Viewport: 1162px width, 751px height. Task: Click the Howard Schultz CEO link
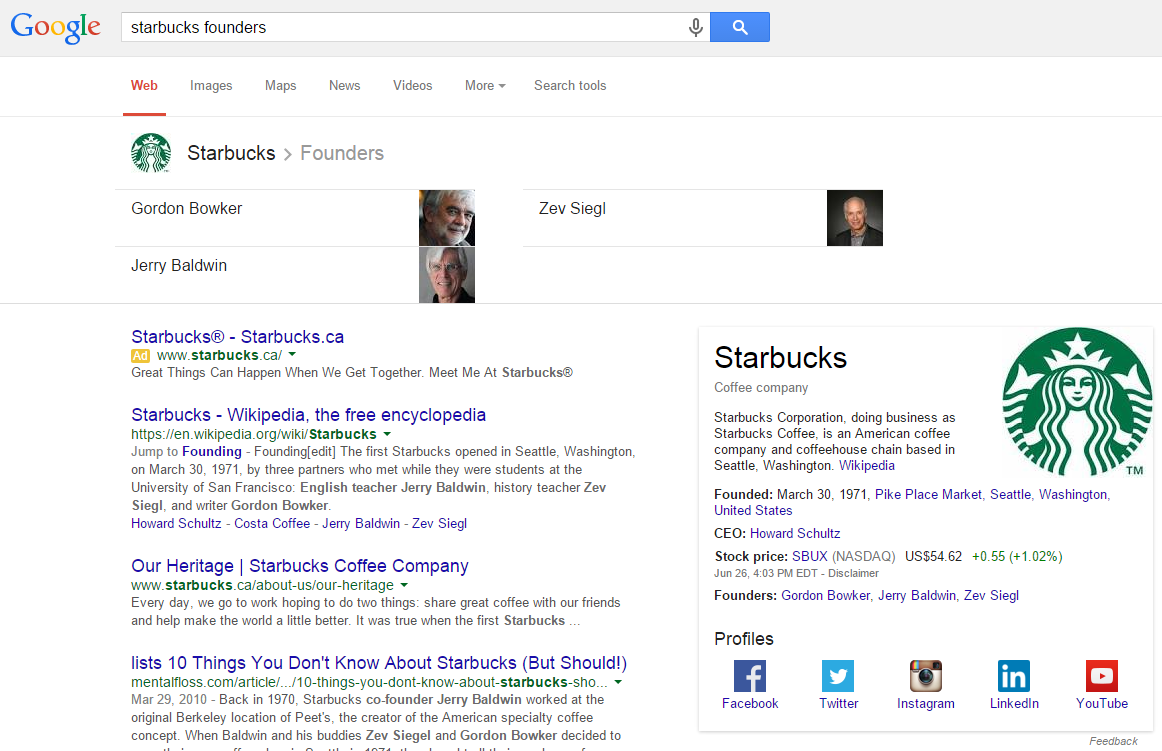(795, 533)
